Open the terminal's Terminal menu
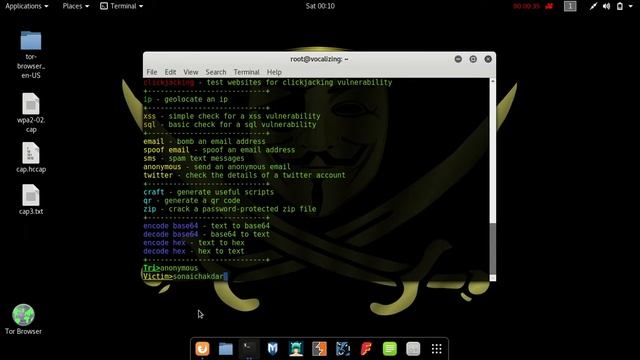Screen dimensions: 640x360 pyautogui.click(x=246, y=72)
